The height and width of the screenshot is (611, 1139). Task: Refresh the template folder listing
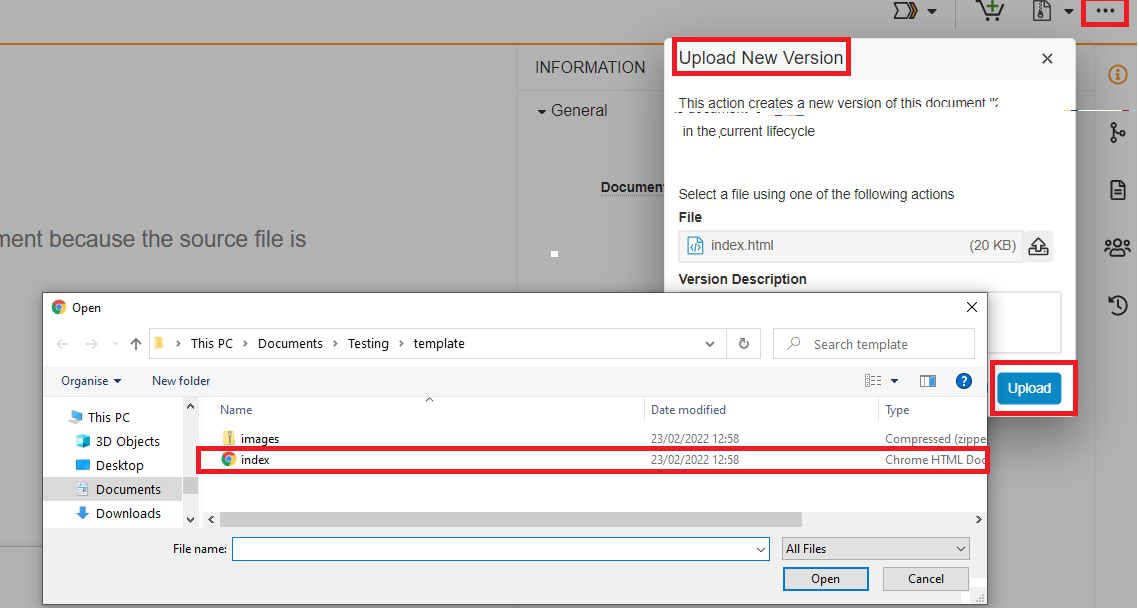[743, 344]
